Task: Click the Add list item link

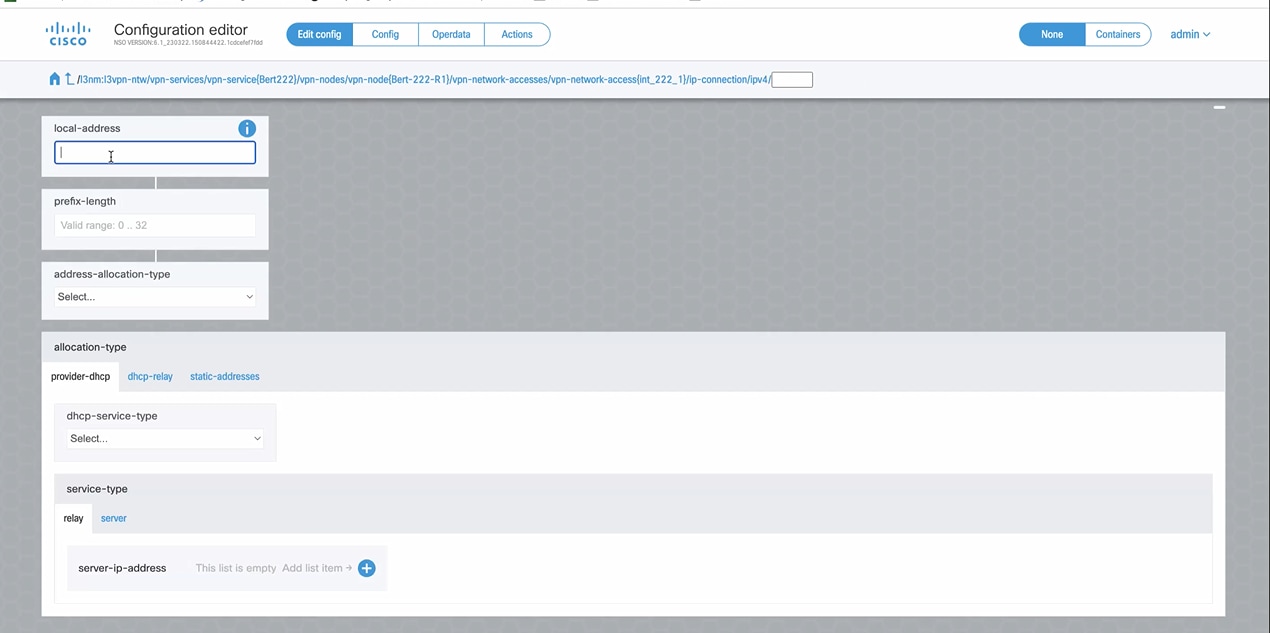Action: click(313, 568)
